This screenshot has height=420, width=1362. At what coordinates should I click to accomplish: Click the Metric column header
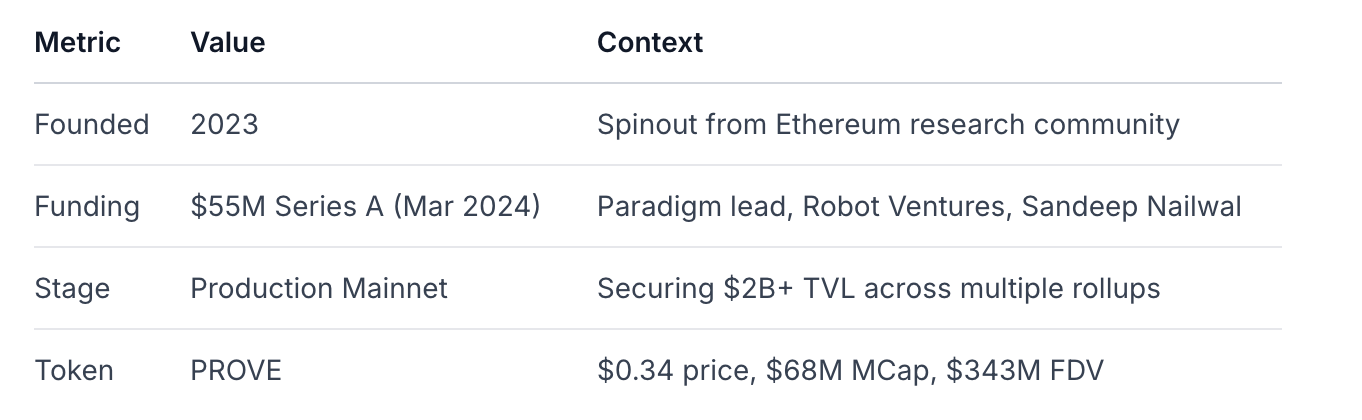pyautogui.click(x=77, y=42)
